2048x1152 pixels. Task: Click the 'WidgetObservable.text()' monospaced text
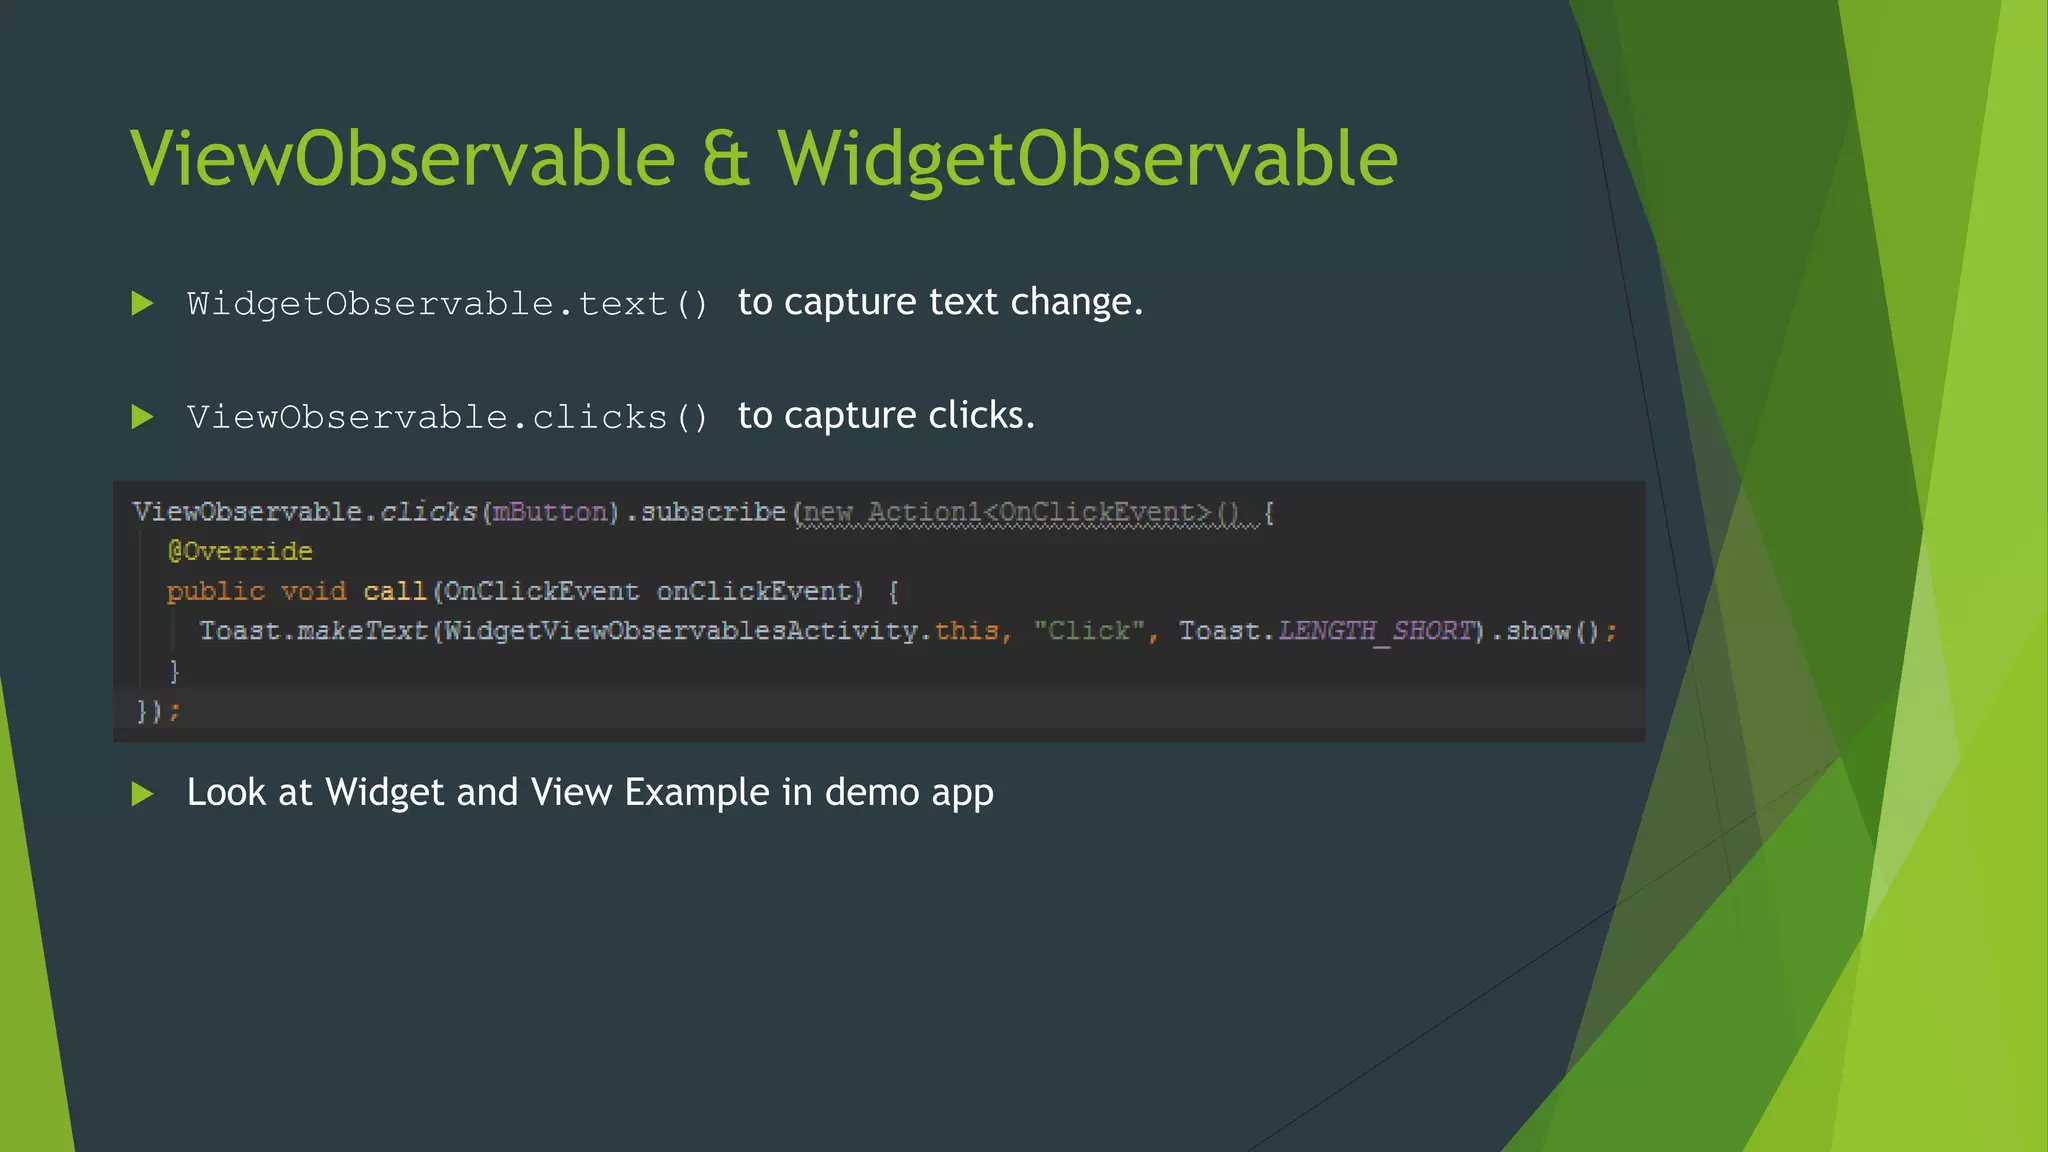pos(447,303)
